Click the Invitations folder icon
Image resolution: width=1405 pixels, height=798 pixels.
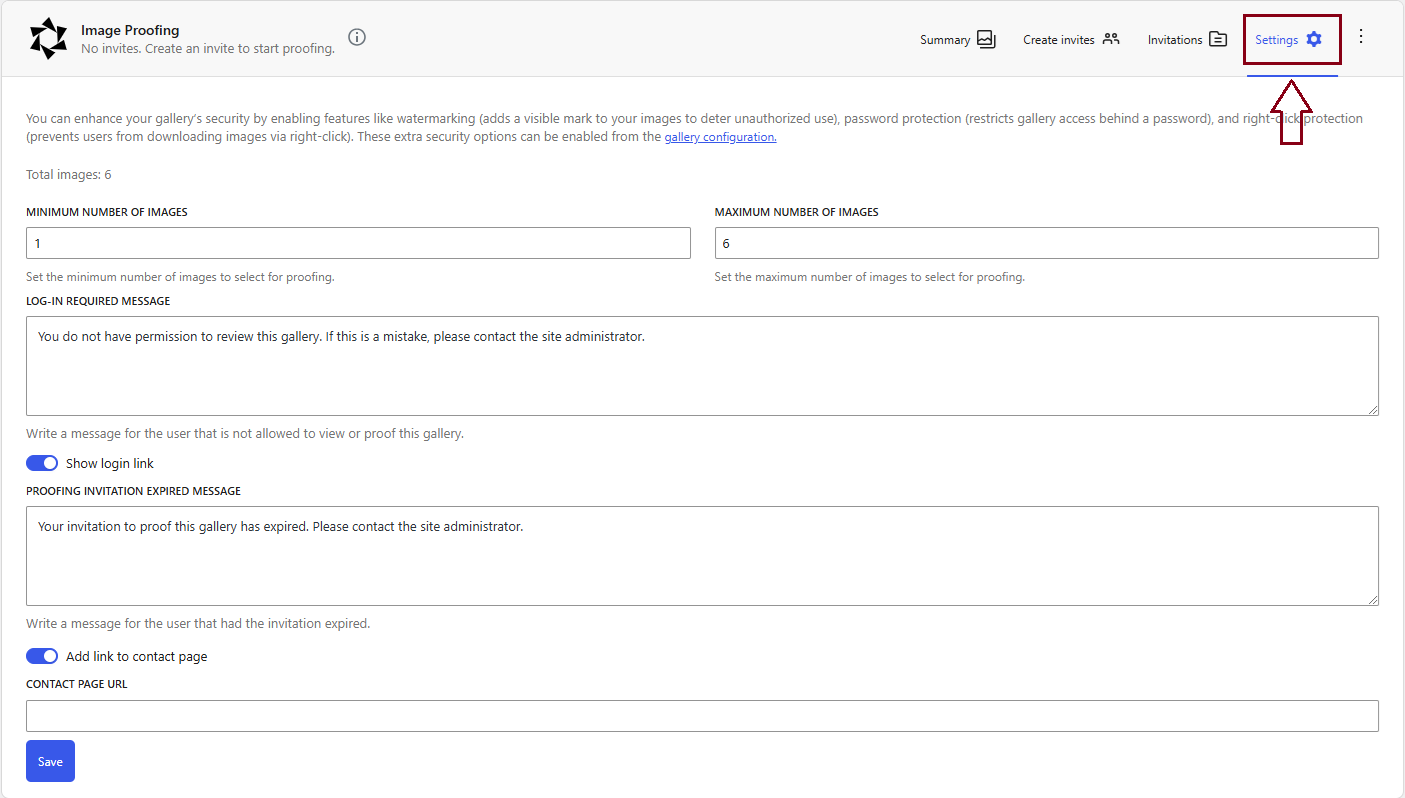coord(1217,40)
